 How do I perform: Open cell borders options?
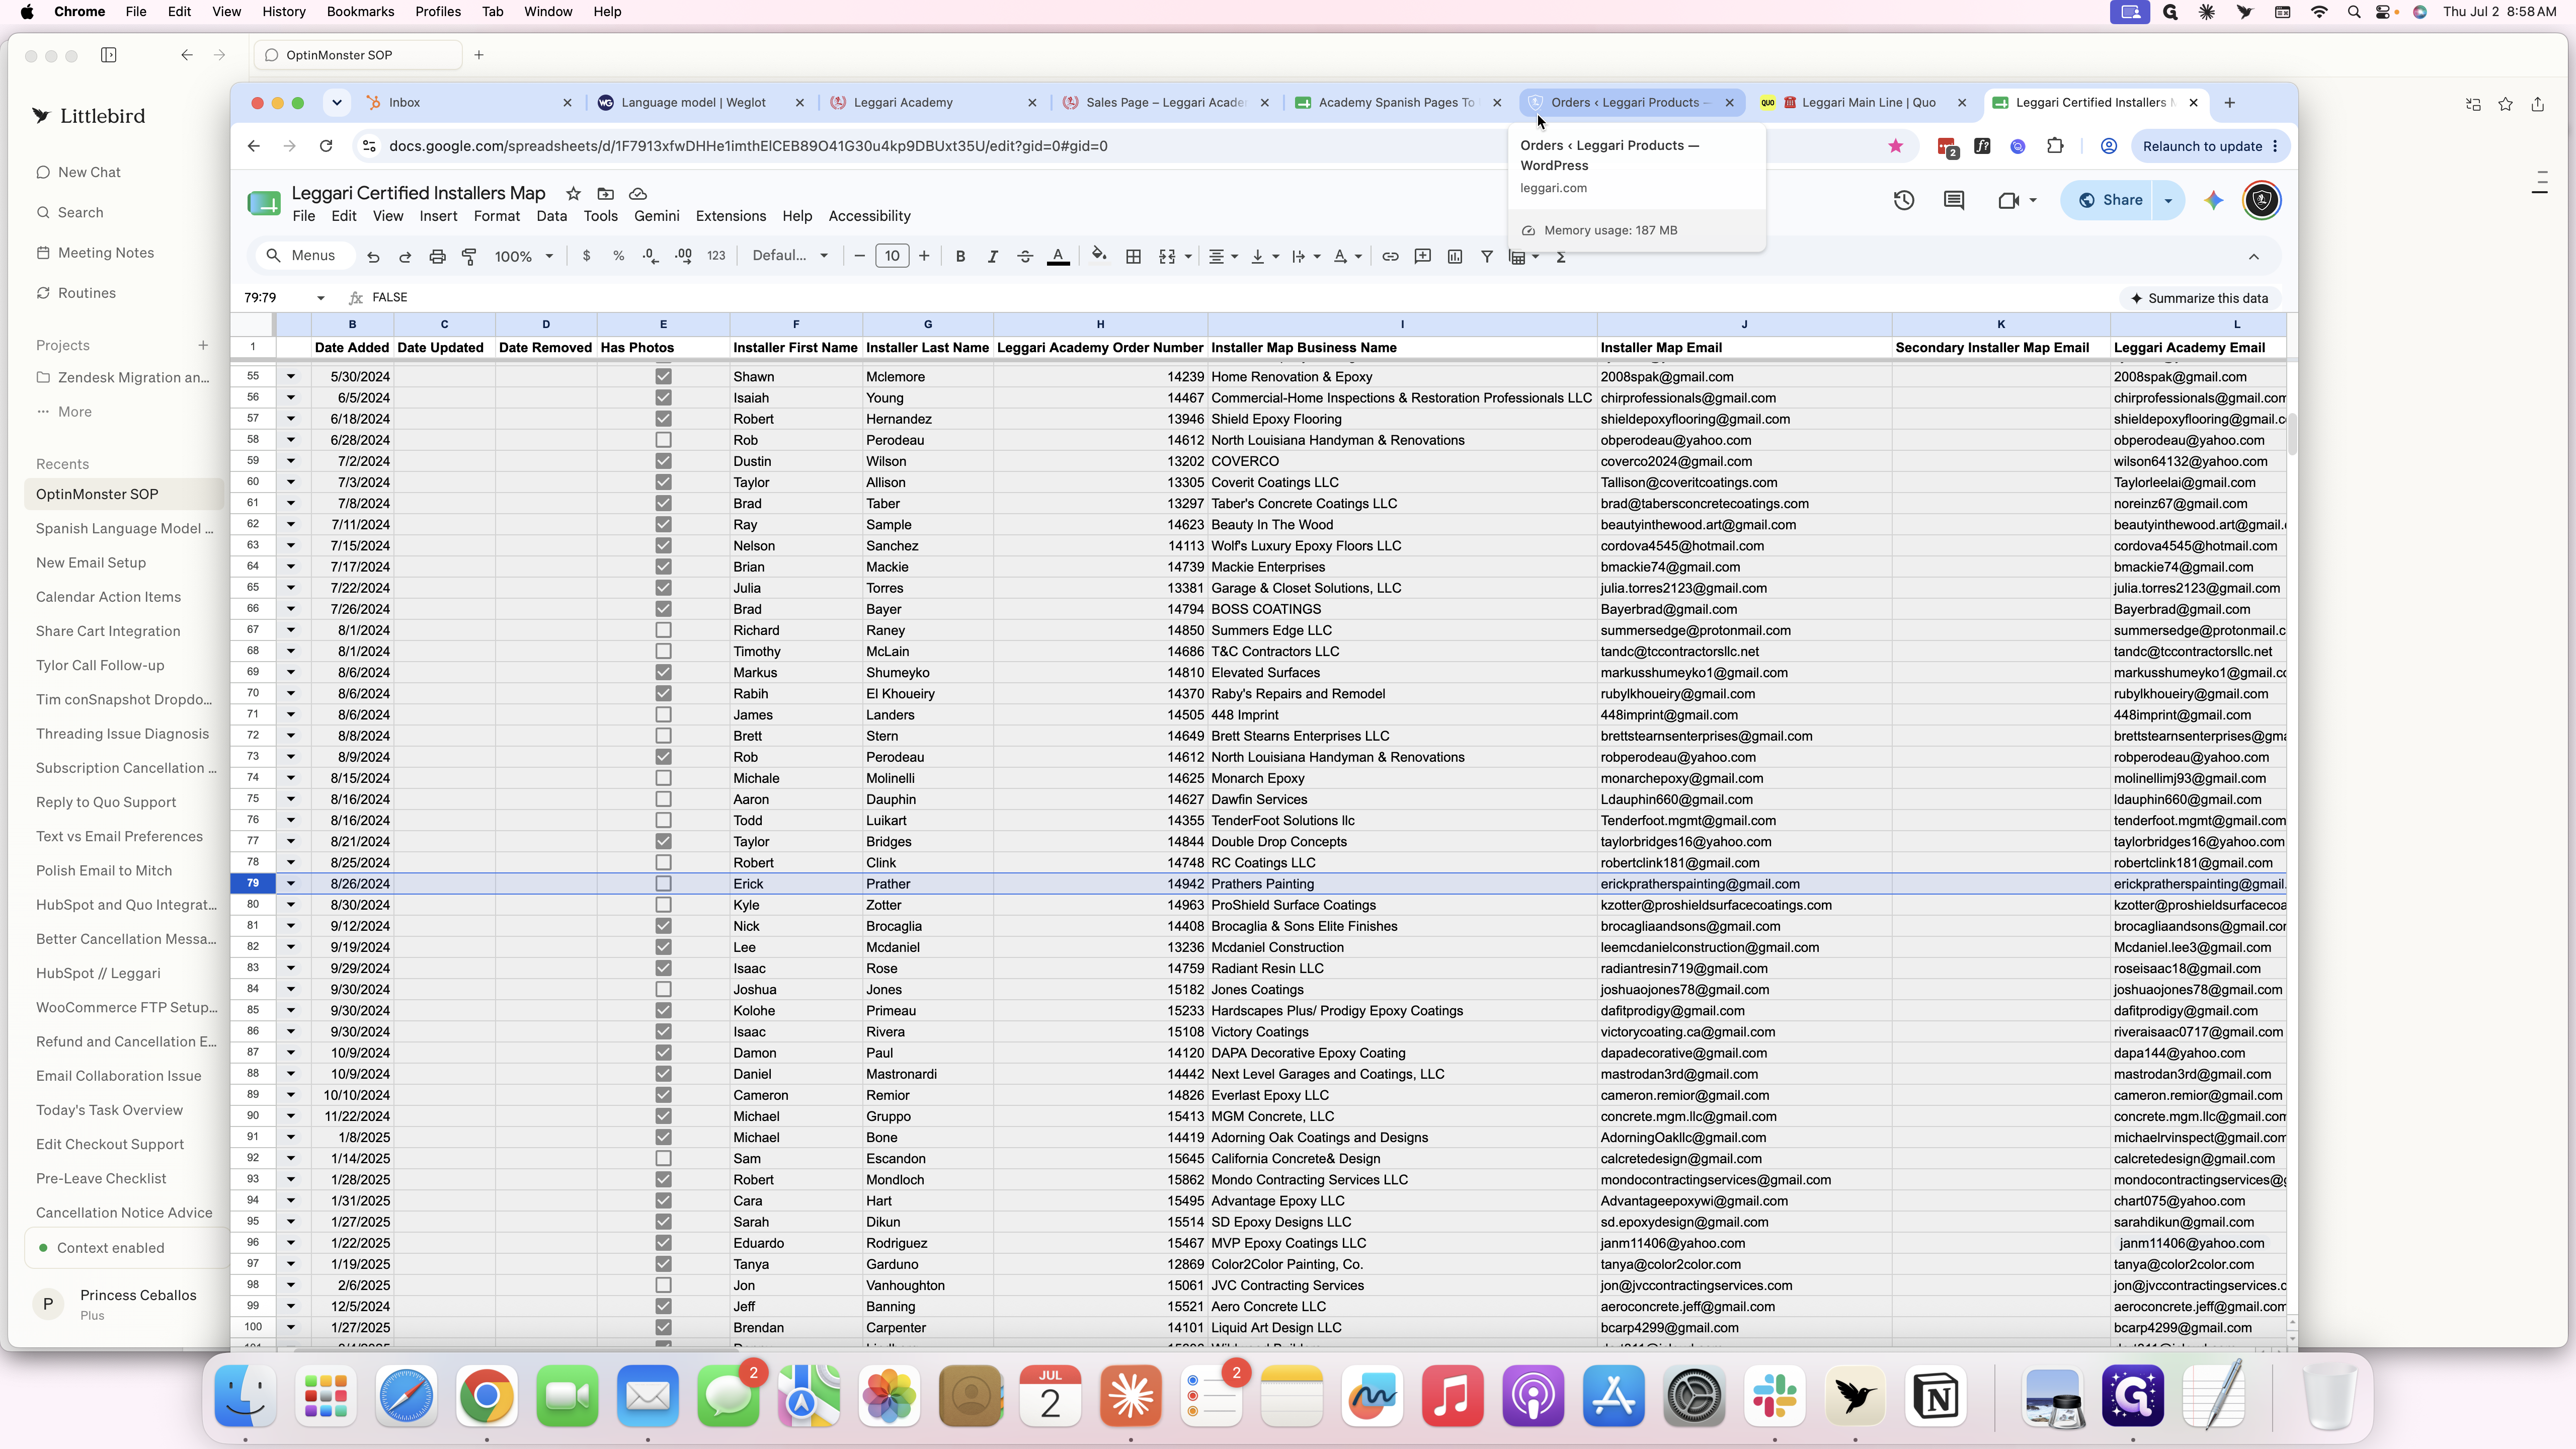tap(1133, 257)
